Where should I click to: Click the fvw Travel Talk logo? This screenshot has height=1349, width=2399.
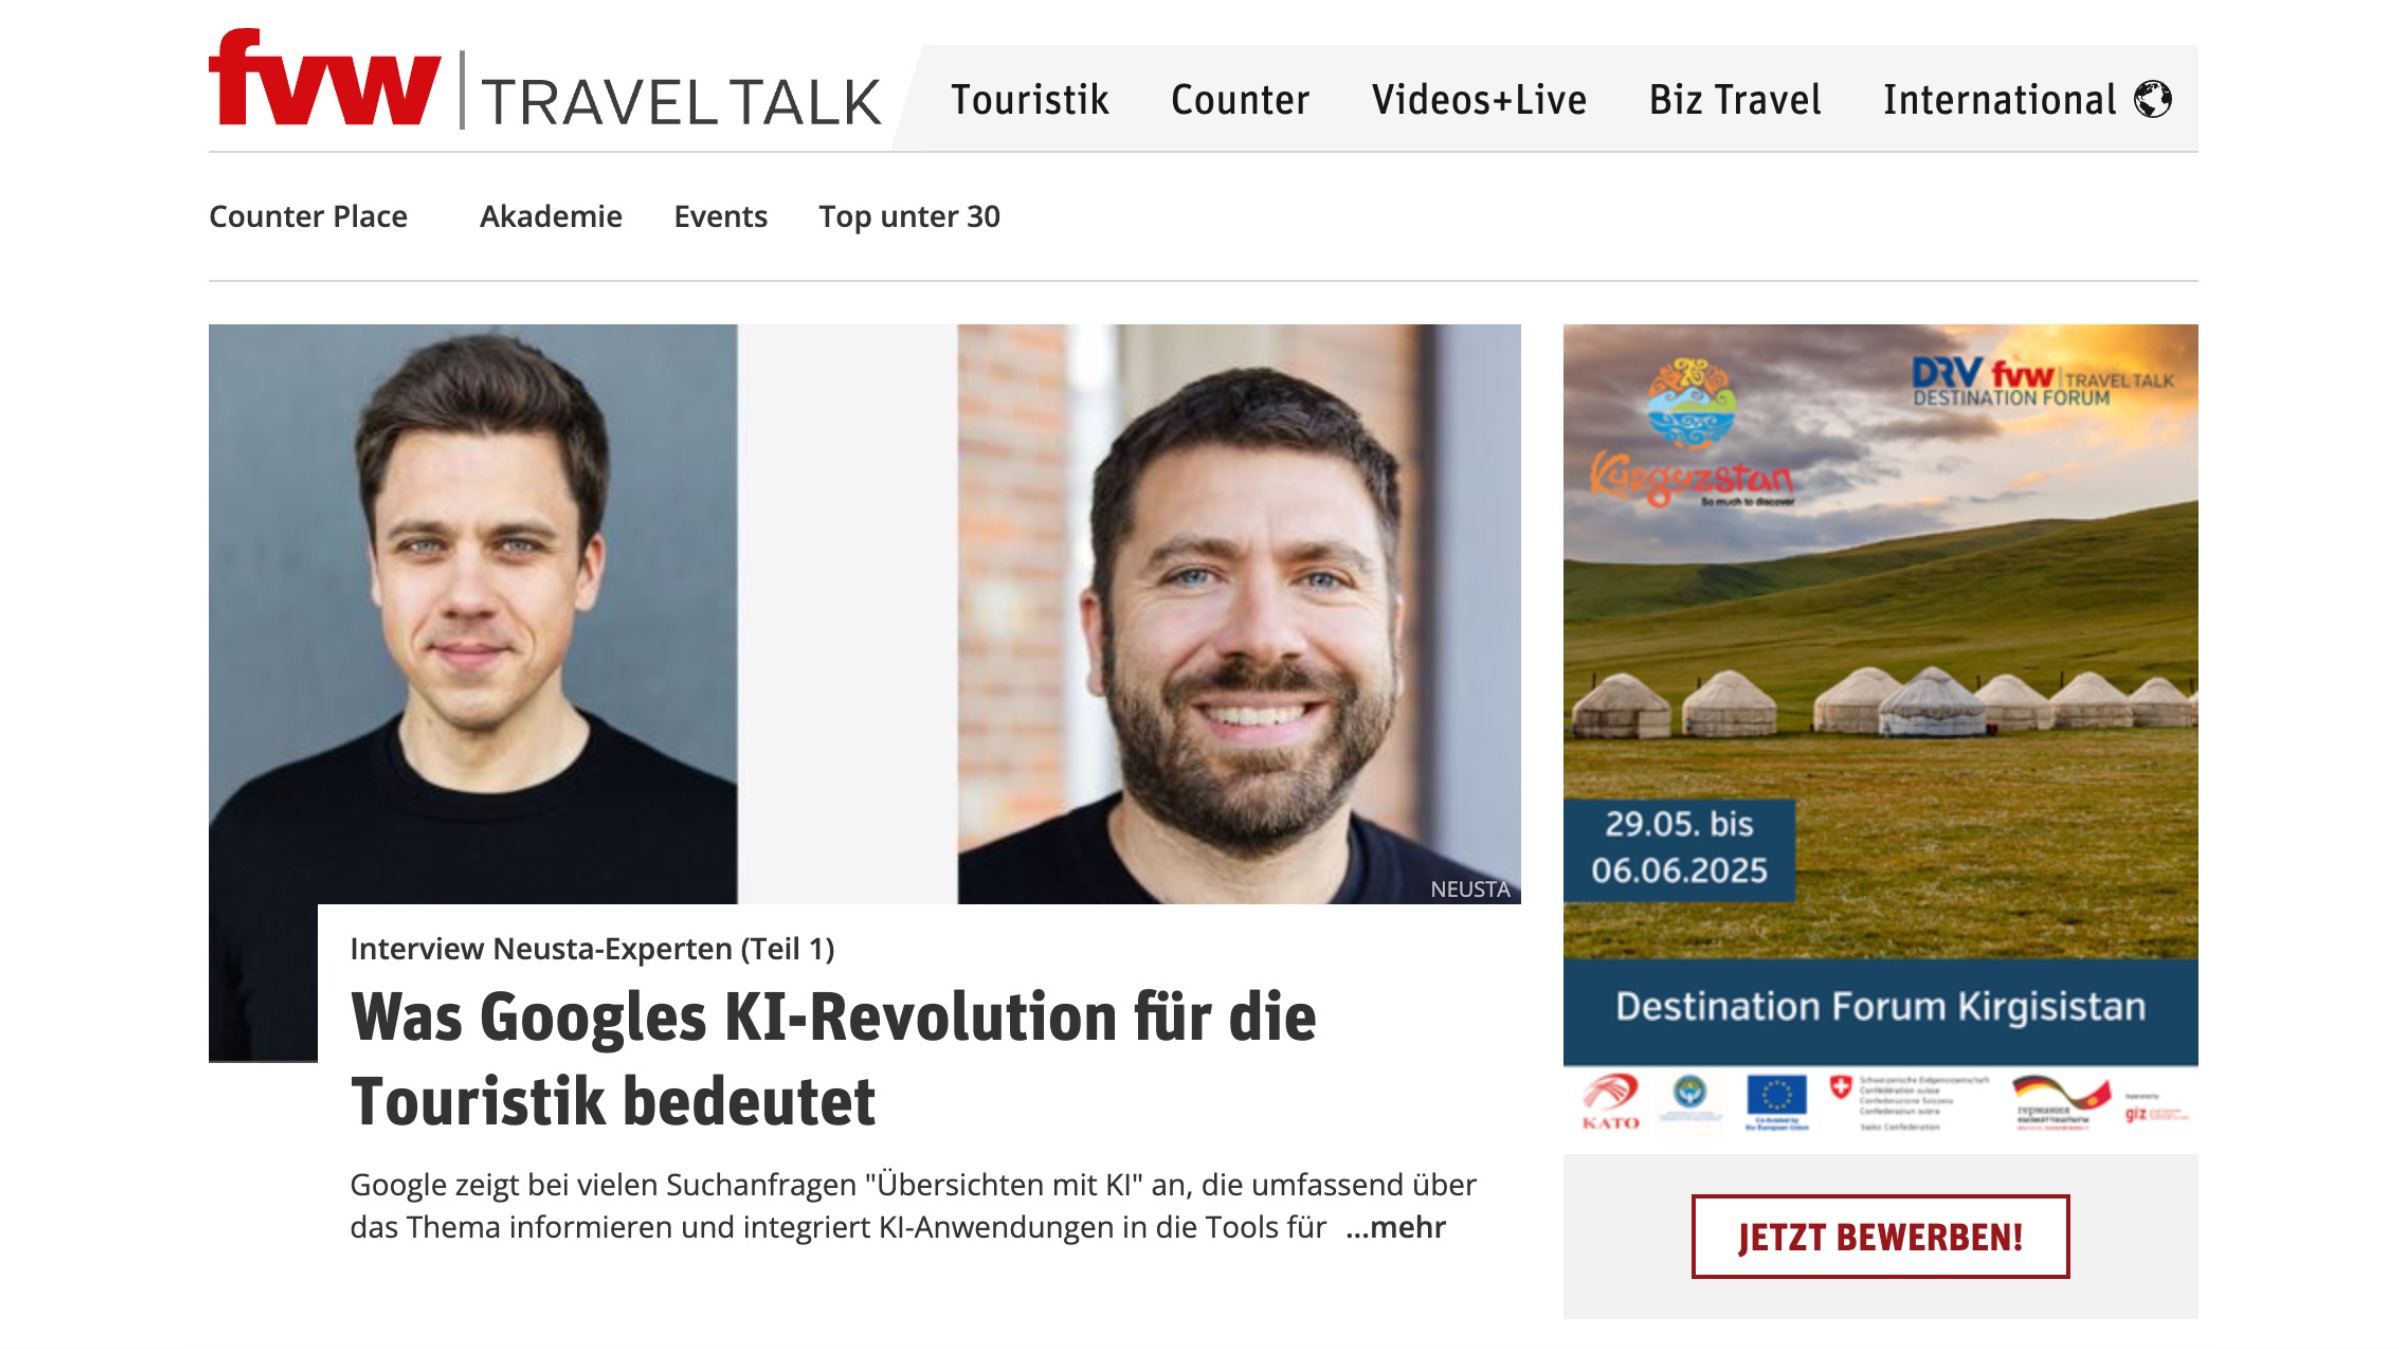point(545,79)
